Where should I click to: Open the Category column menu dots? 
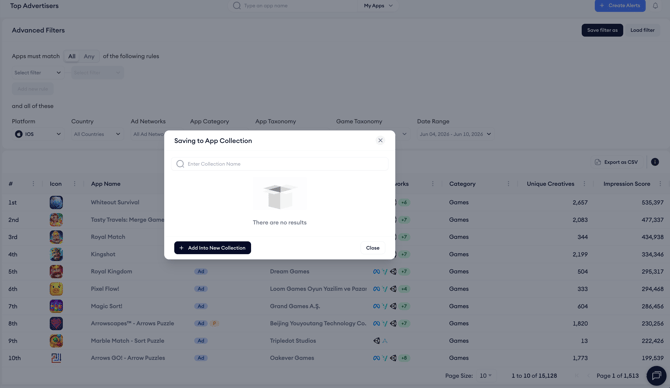[508, 184]
